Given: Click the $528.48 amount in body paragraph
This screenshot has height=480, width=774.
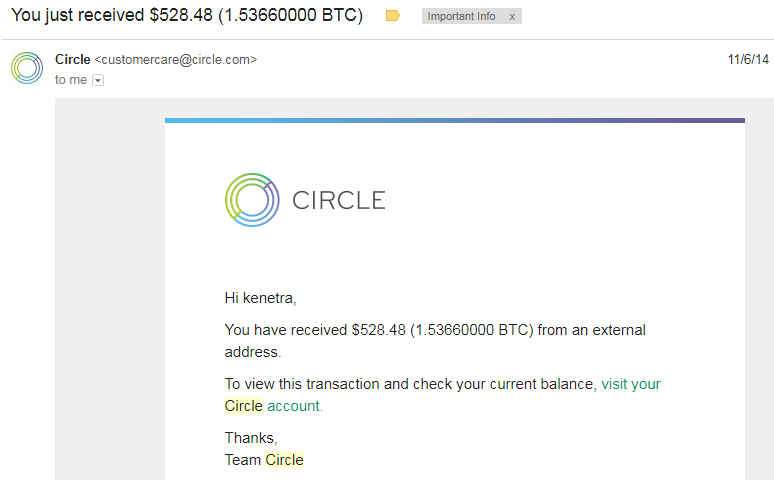Looking at the screenshot, I should pos(378,330).
